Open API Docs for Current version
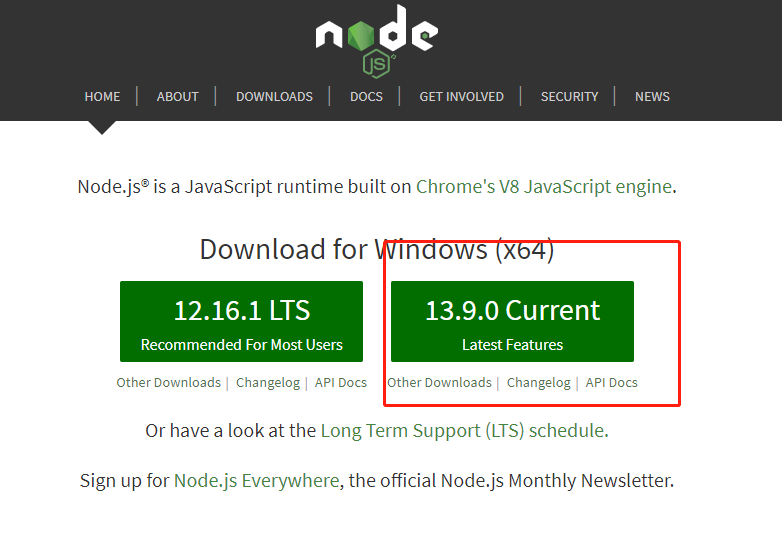Screen dimensions: 782x545 click(x=611, y=383)
